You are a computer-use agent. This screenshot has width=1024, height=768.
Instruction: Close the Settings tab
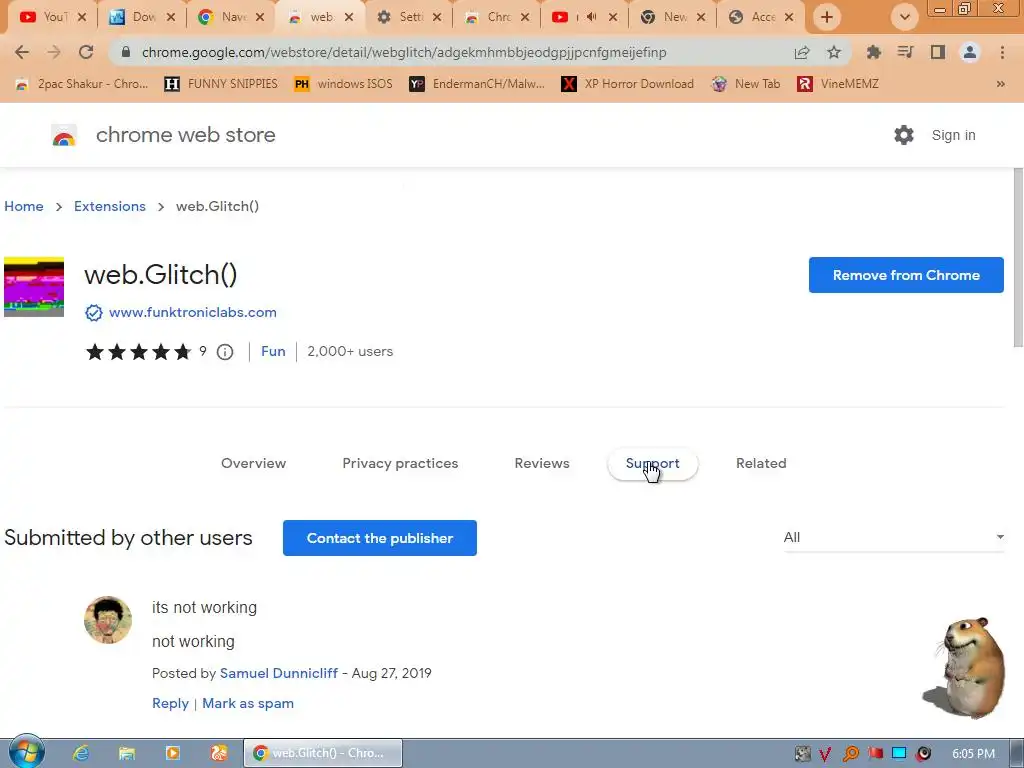click(x=437, y=17)
